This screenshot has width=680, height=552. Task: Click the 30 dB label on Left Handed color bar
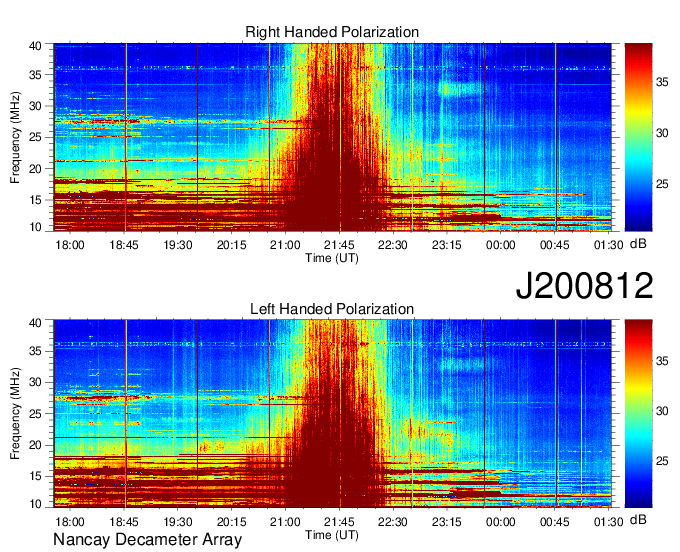(x=662, y=411)
